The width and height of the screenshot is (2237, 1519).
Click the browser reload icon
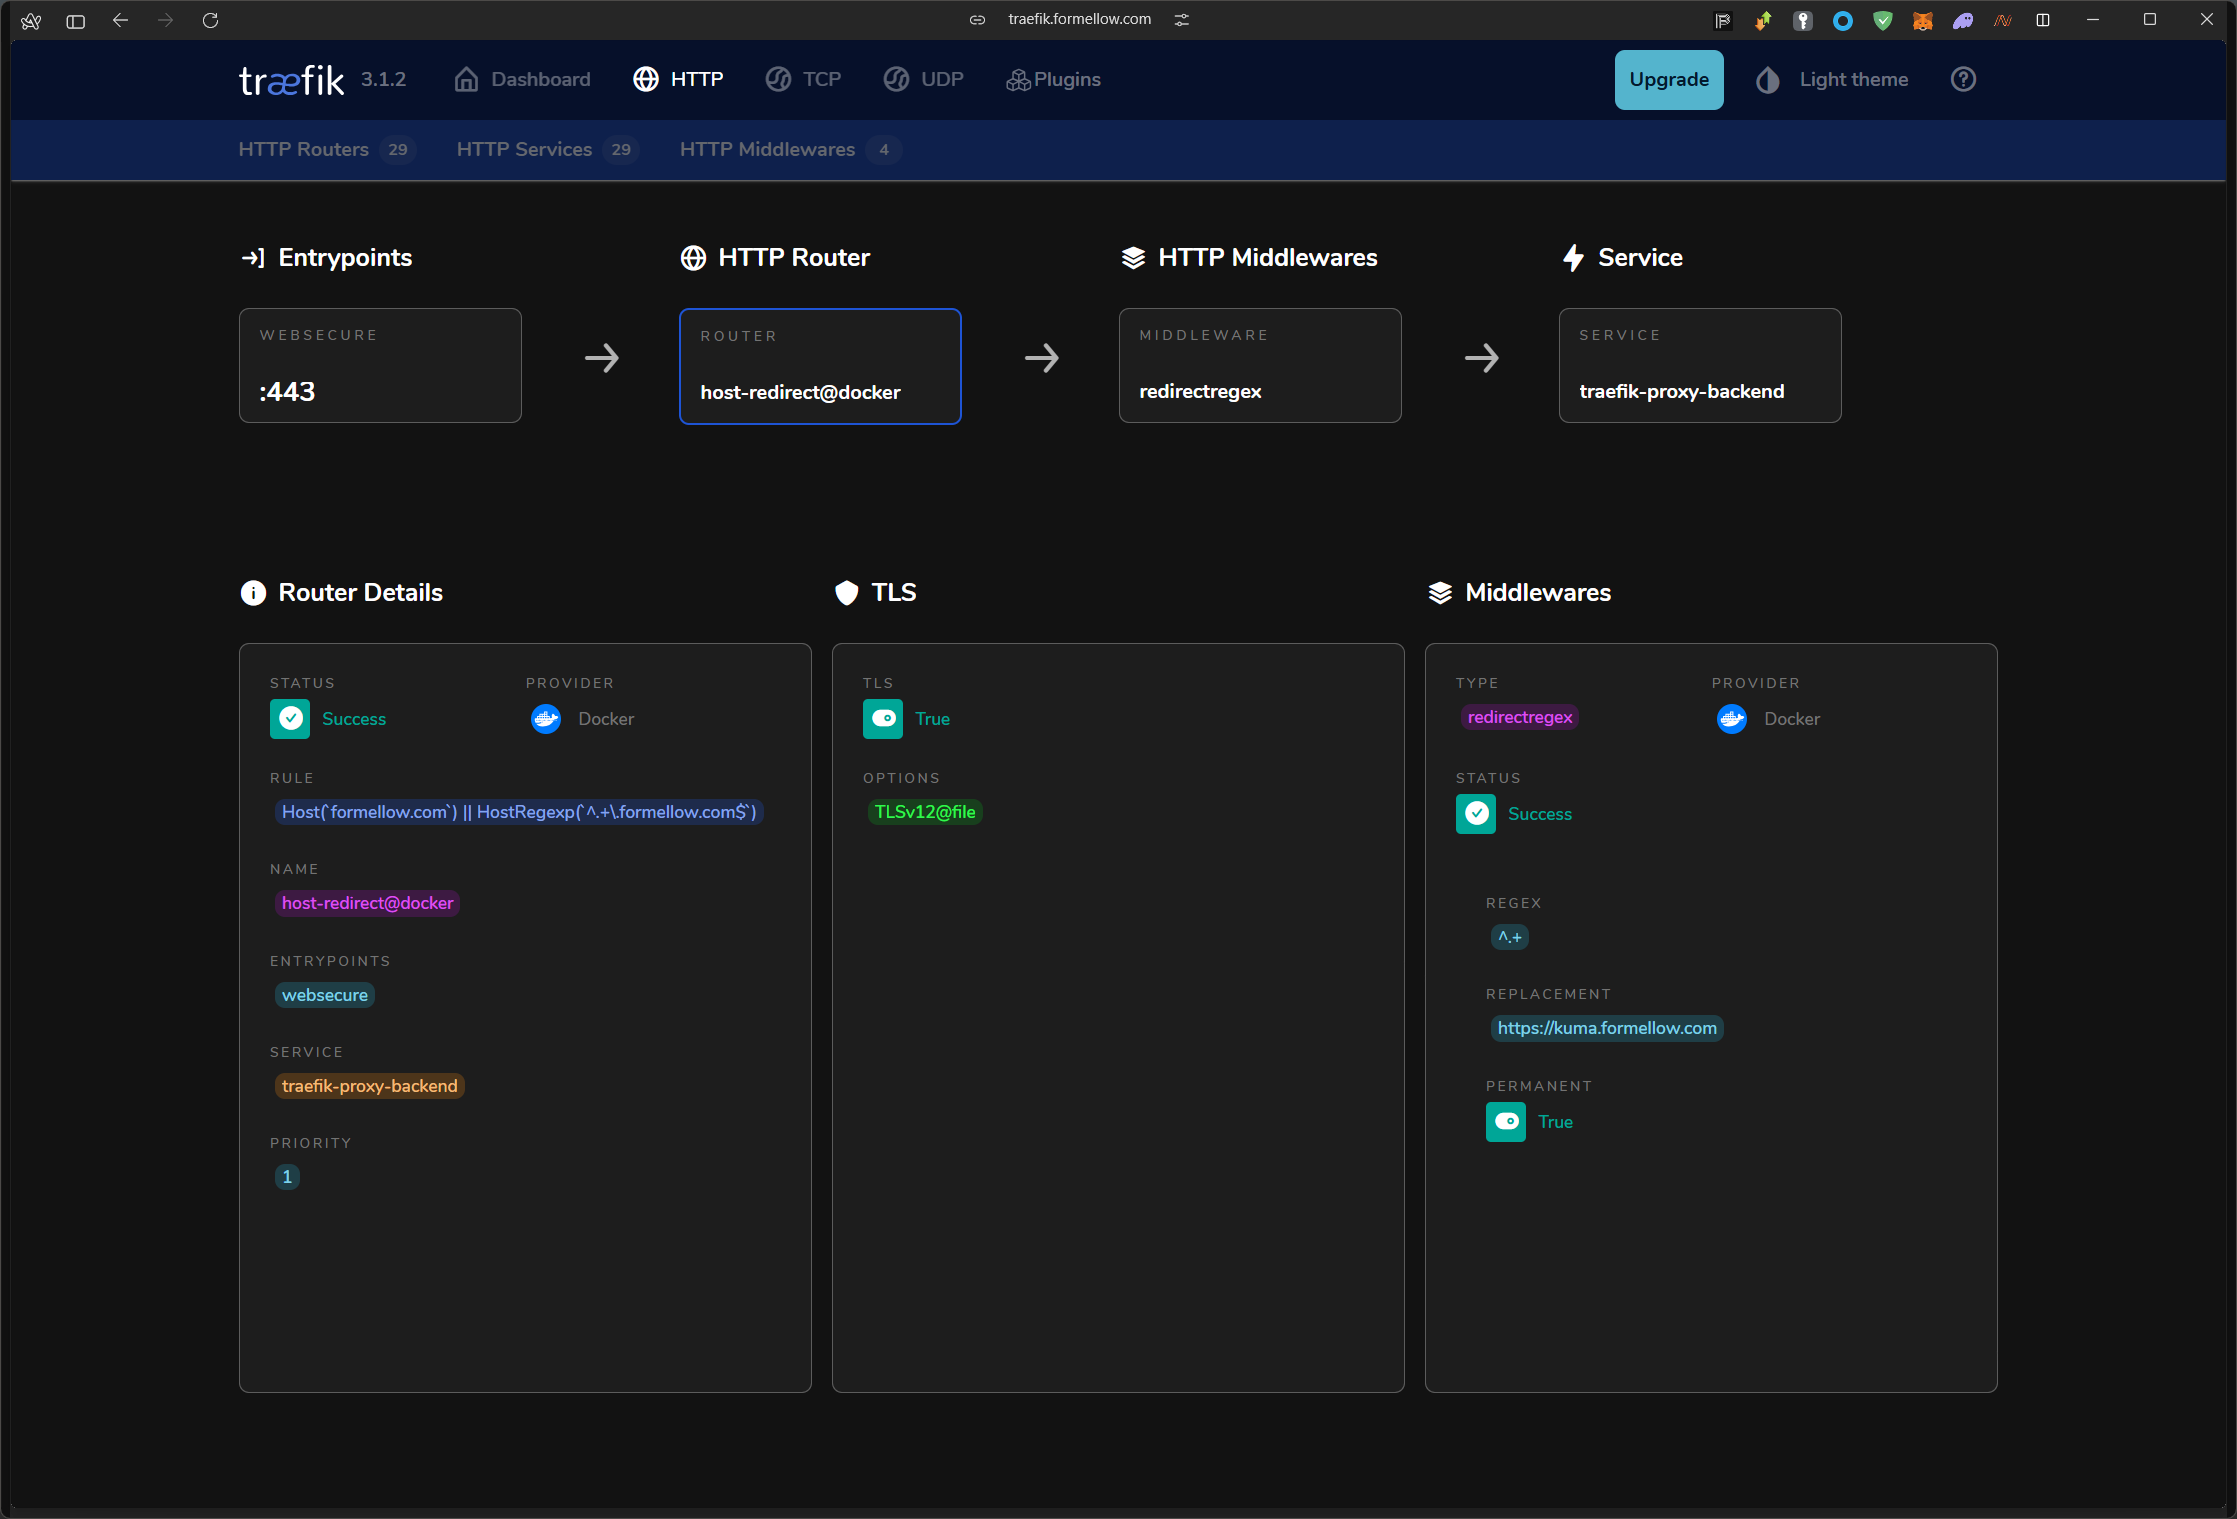tap(210, 20)
